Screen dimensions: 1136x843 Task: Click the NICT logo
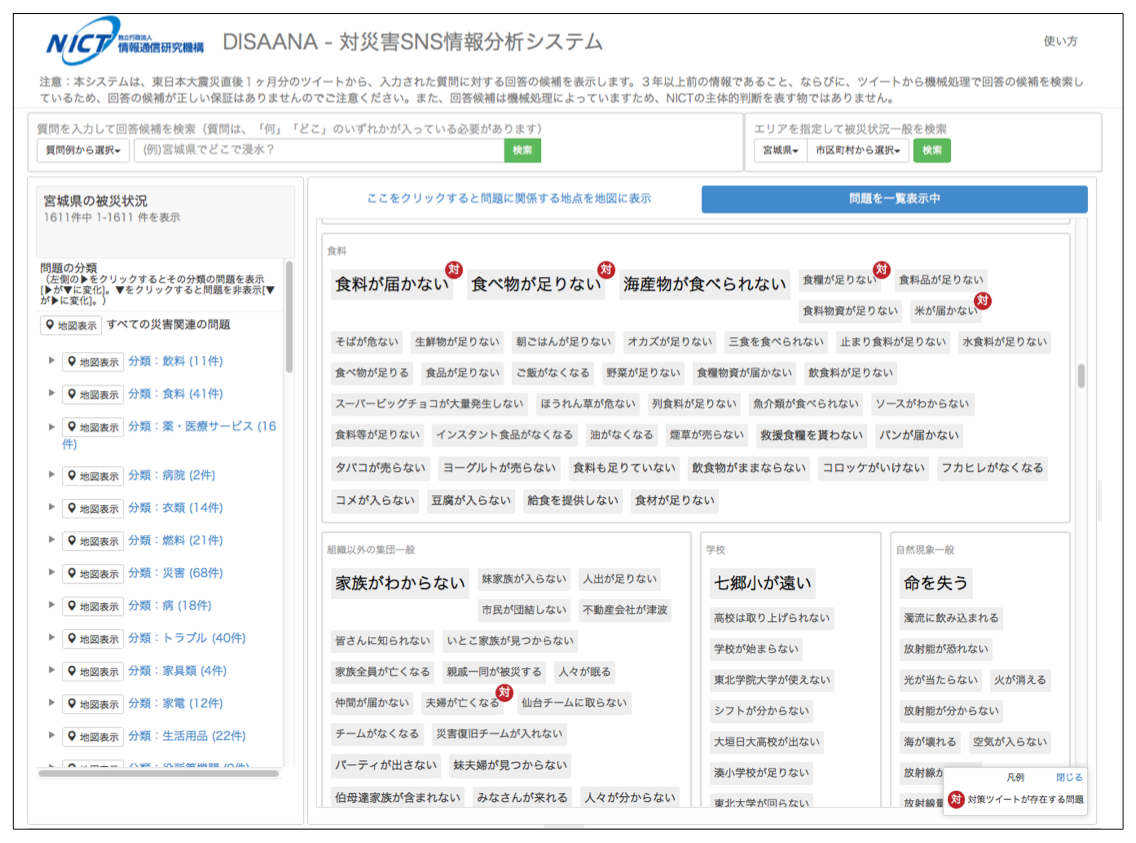click(x=125, y=41)
